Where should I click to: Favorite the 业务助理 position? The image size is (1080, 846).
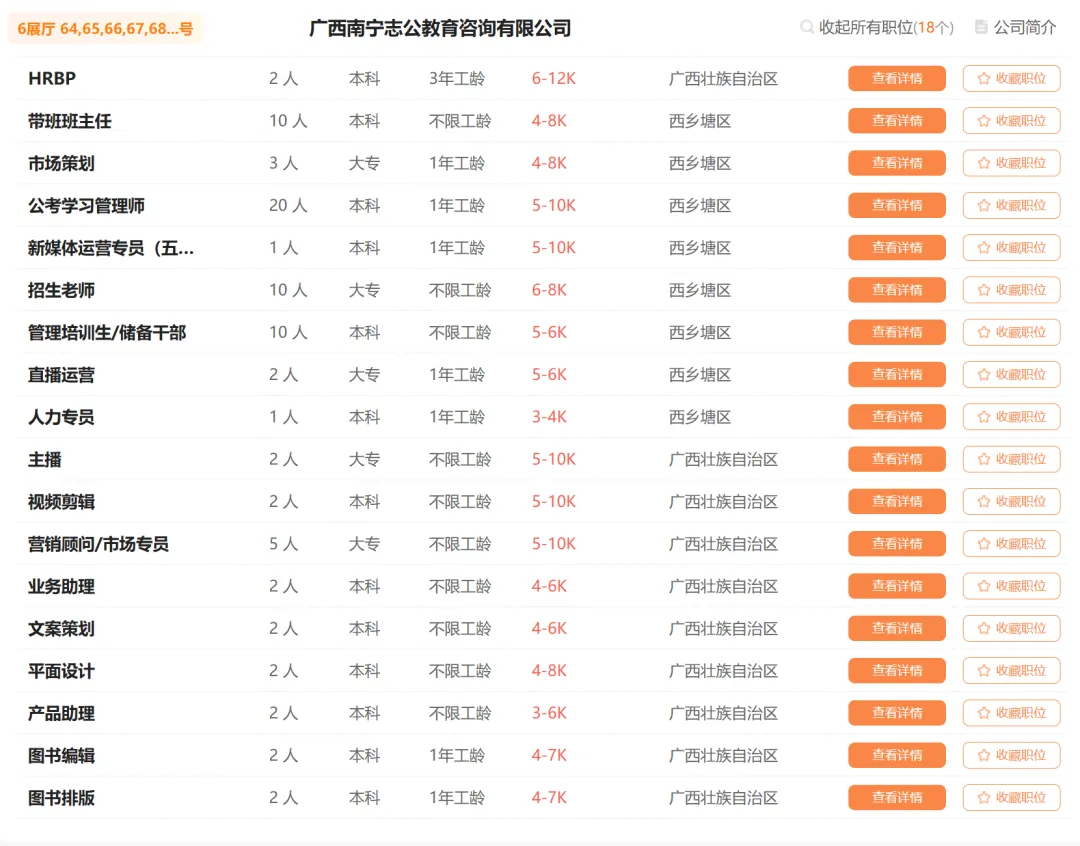point(1011,586)
